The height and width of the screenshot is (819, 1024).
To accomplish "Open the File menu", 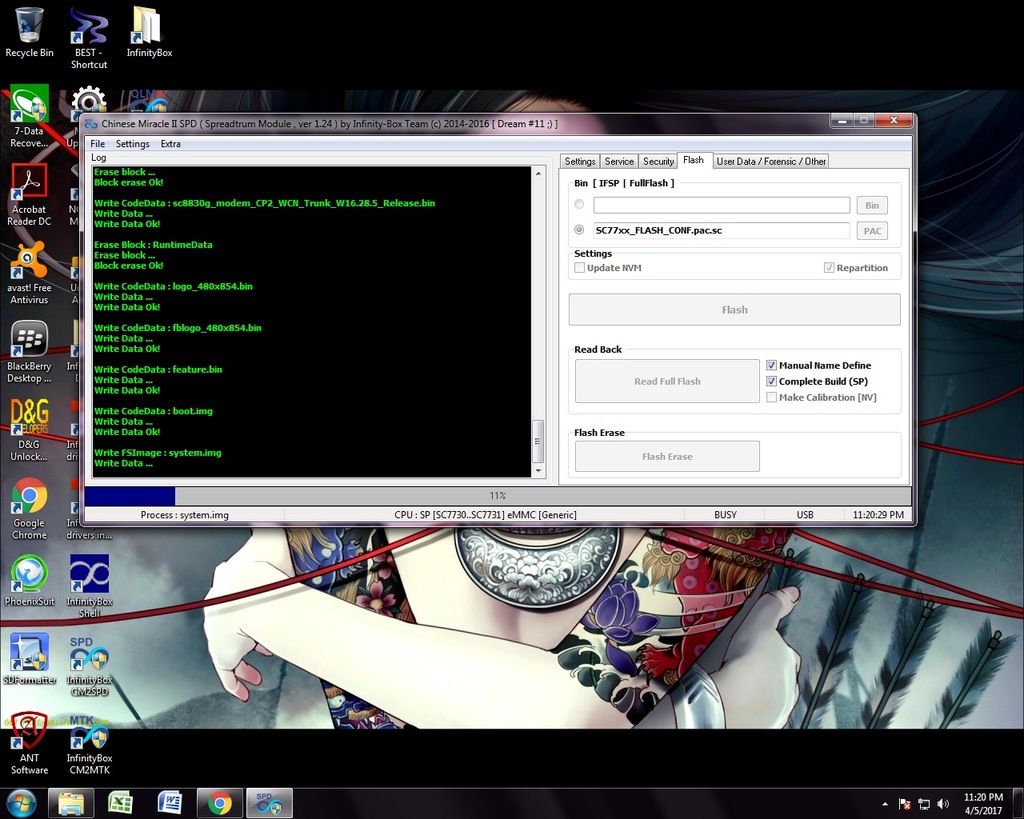I will 97,144.
